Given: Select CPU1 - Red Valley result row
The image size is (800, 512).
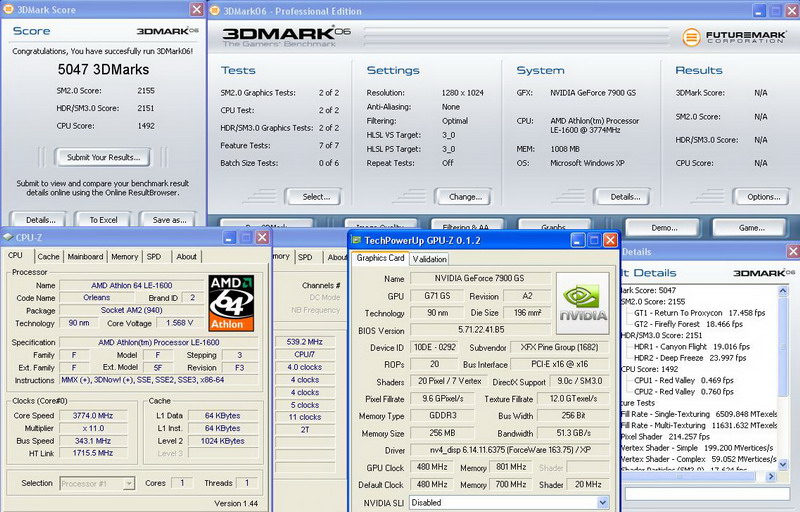Looking at the screenshot, I should pyautogui.click(x=684, y=380).
